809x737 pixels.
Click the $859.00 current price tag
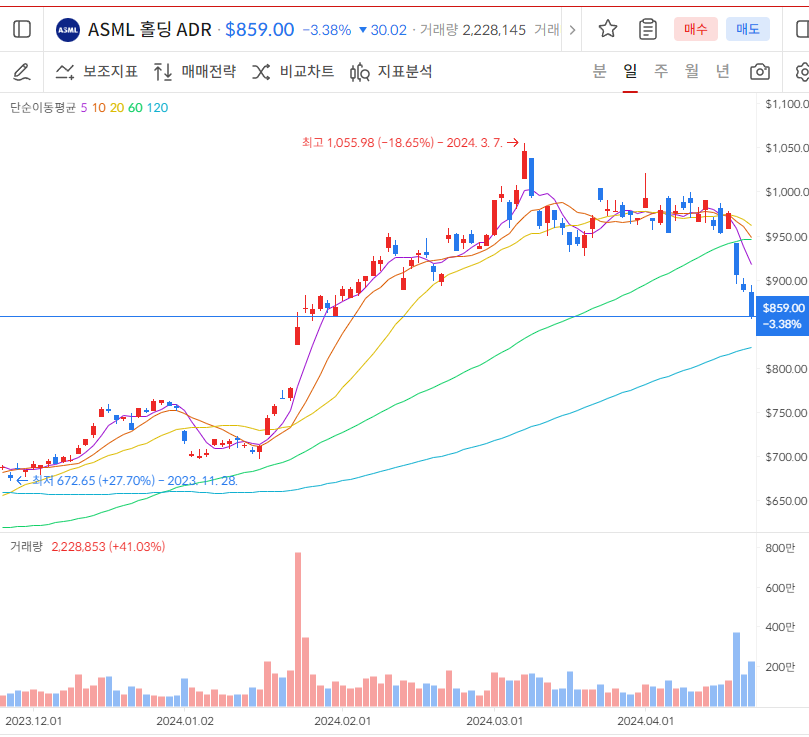(x=783, y=316)
